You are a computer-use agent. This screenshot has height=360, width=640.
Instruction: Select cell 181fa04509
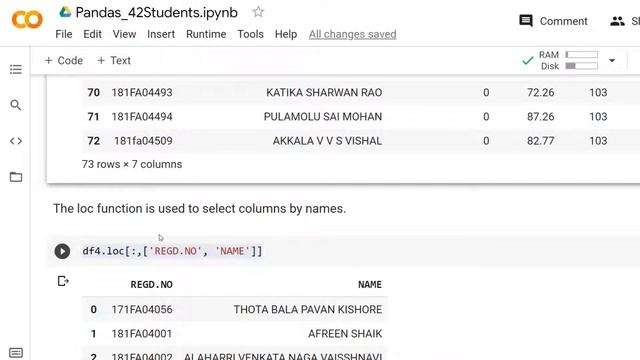[143, 141]
